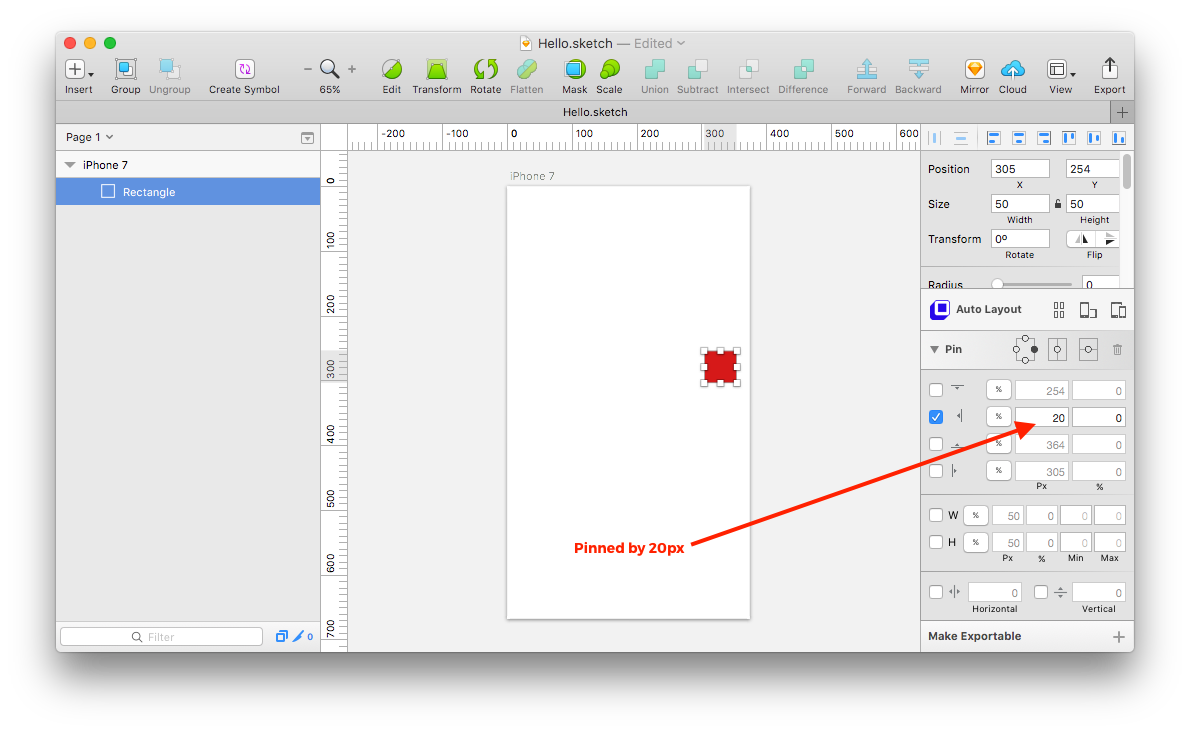
Task: Toggle percent mode for width constraint
Action: coord(975,515)
